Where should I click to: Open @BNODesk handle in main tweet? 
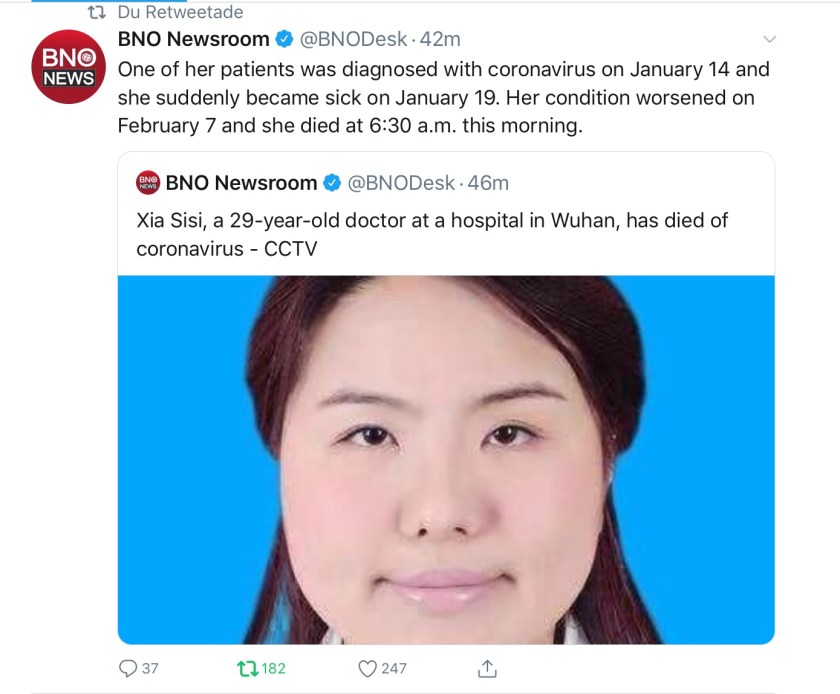[x=353, y=39]
